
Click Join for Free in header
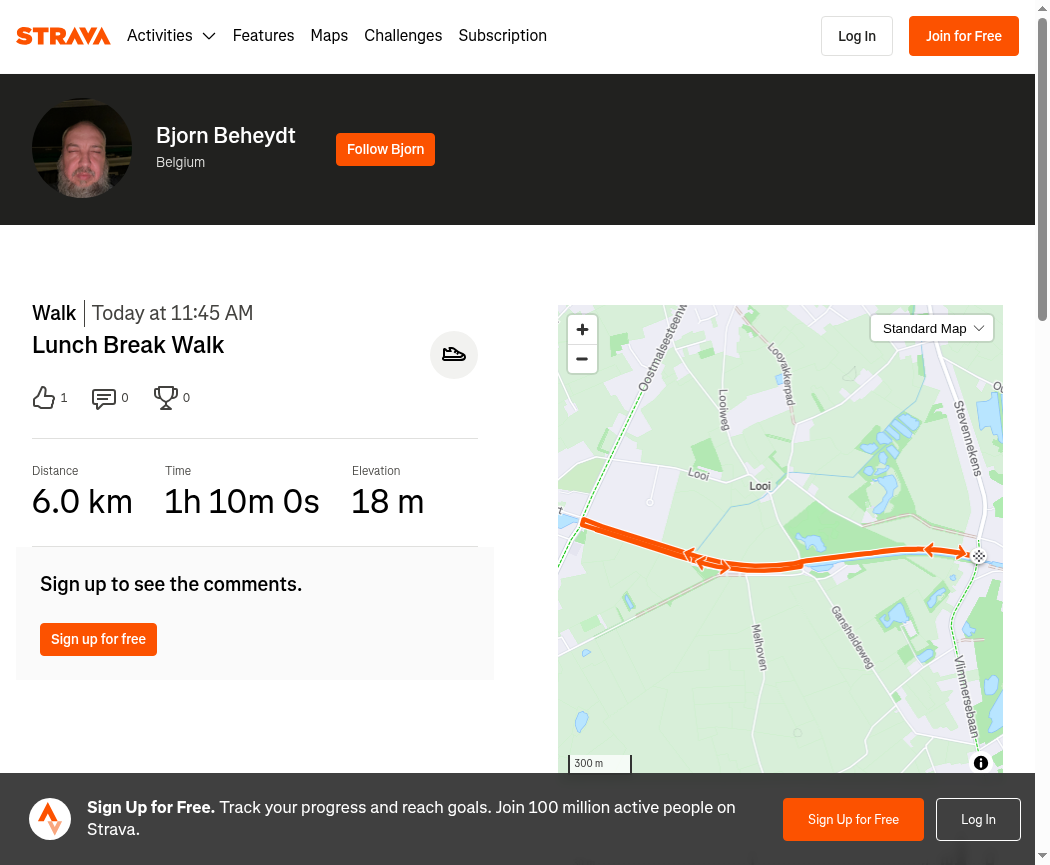964,36
